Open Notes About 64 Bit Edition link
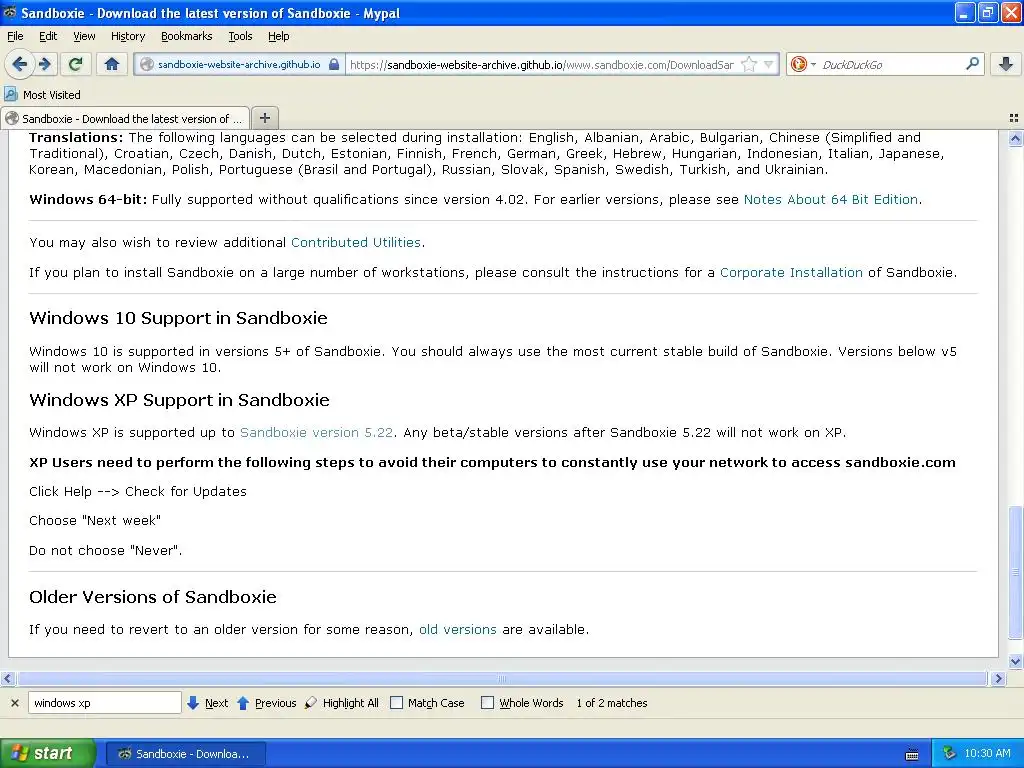This screenshot has width=1024, height=768. pos(831,199)
